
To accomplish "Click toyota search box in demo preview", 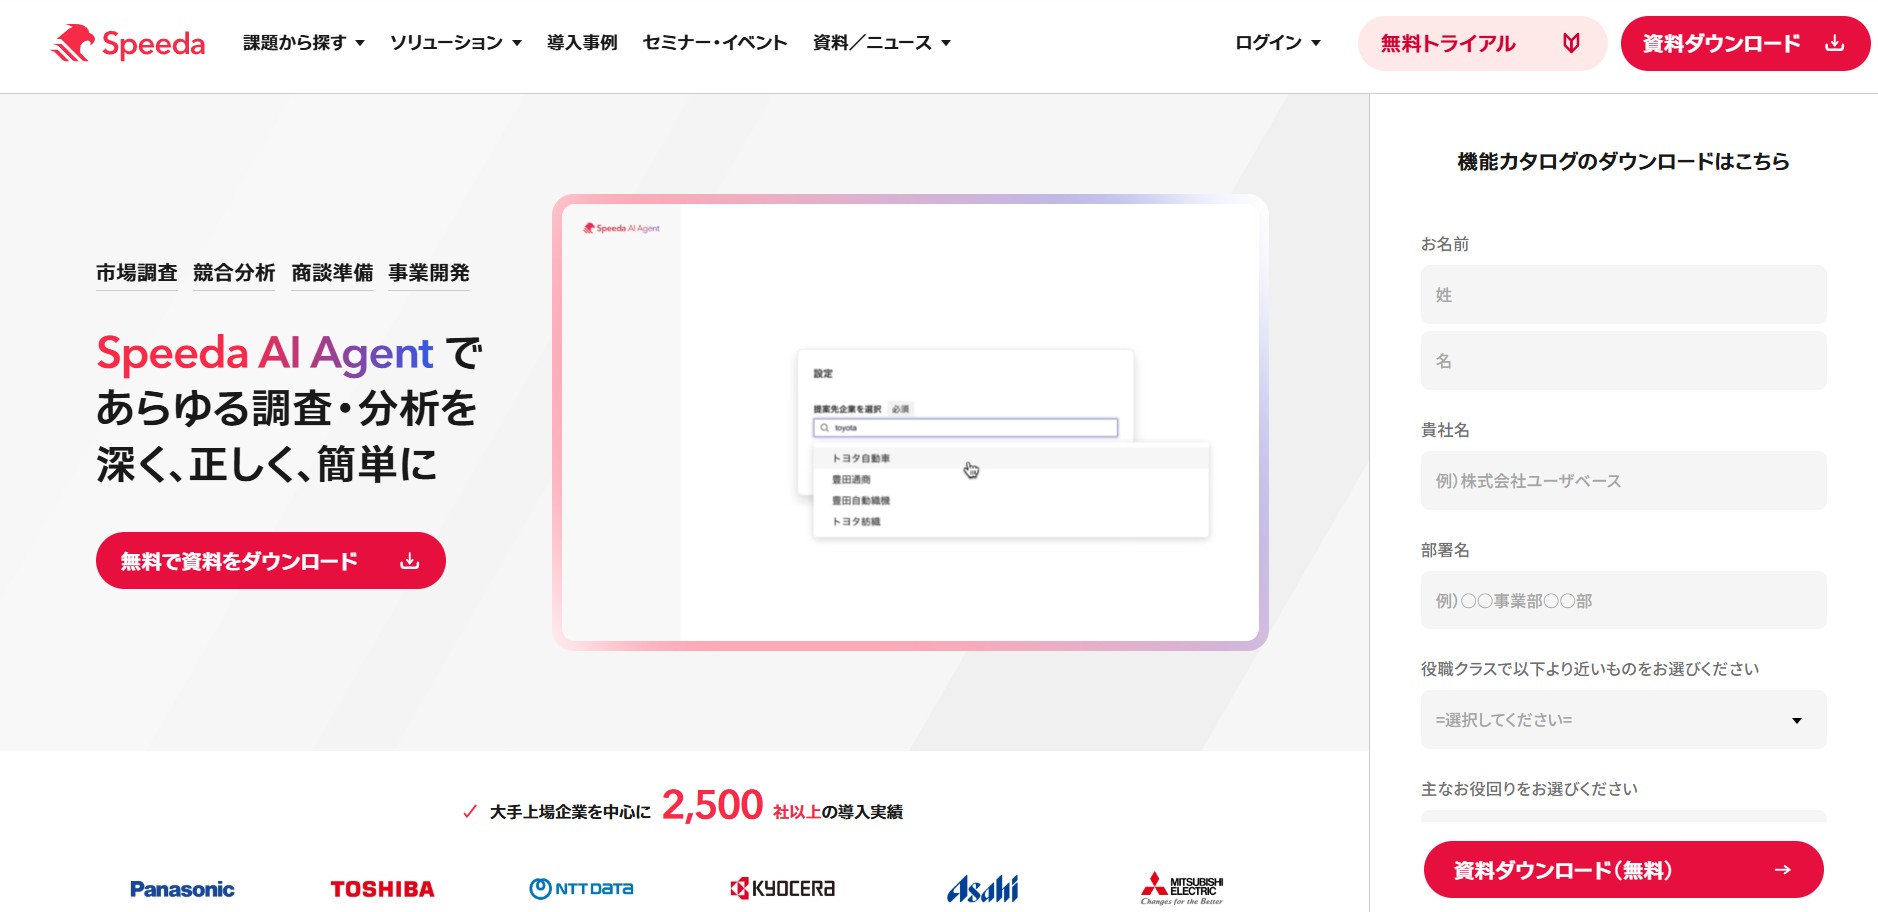I will coord(965,428).
